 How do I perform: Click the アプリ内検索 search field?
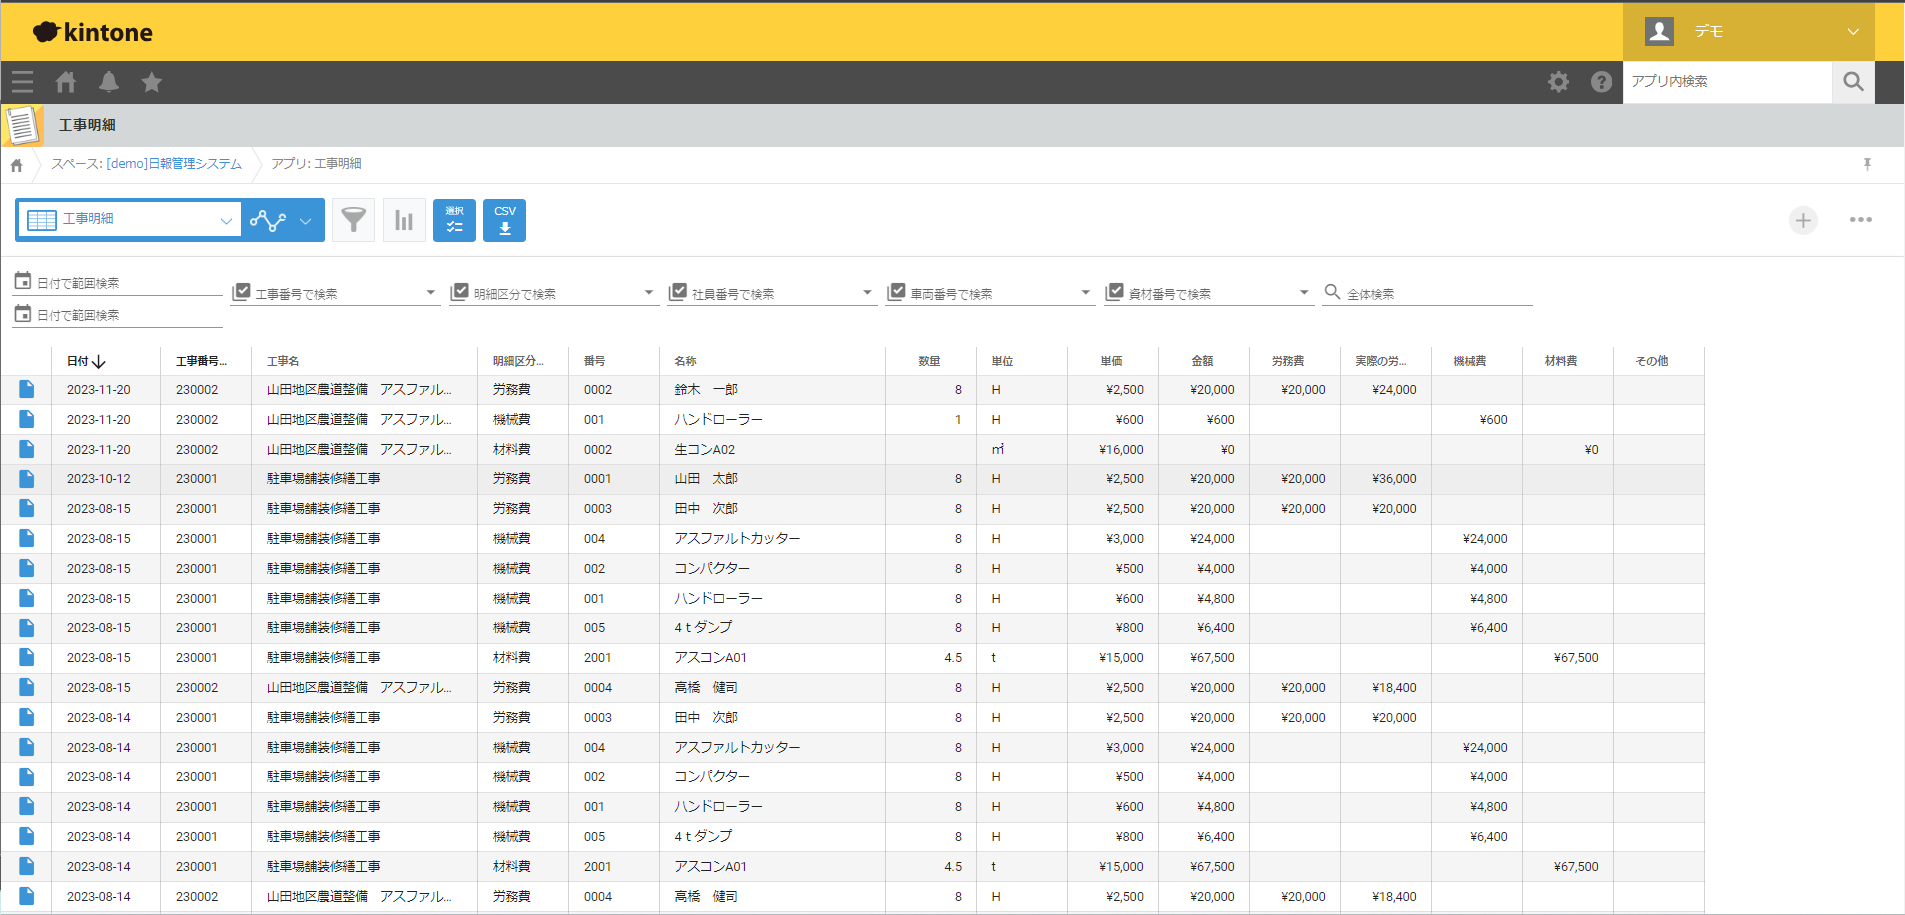(x=1726, y=82)
